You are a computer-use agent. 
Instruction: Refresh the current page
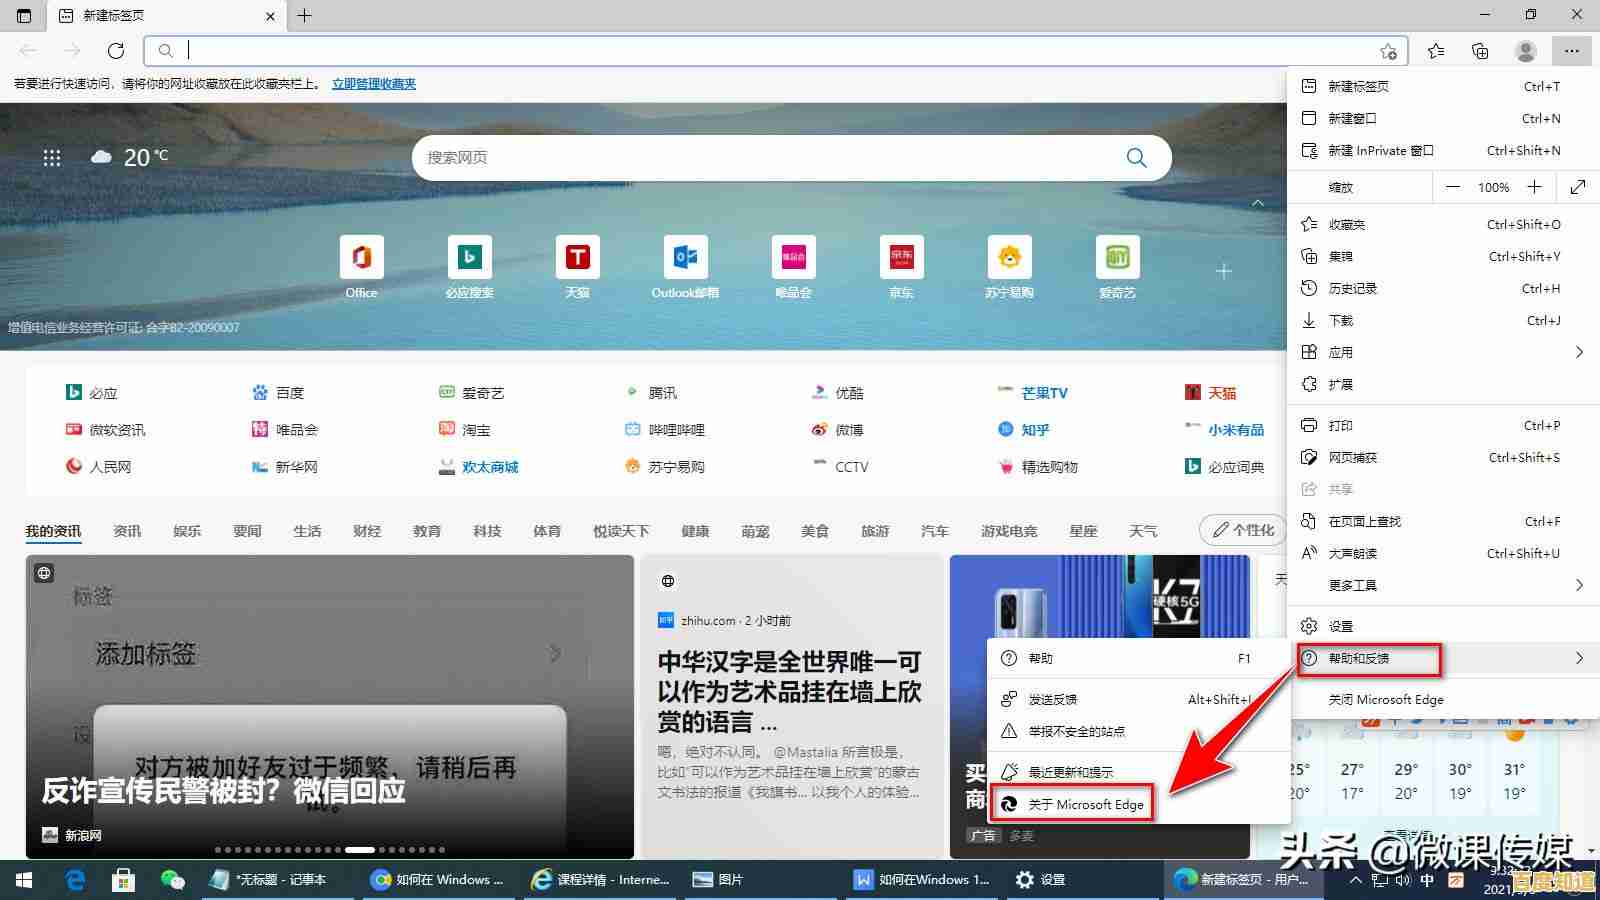pyautogui.click(x=115, y=51)
